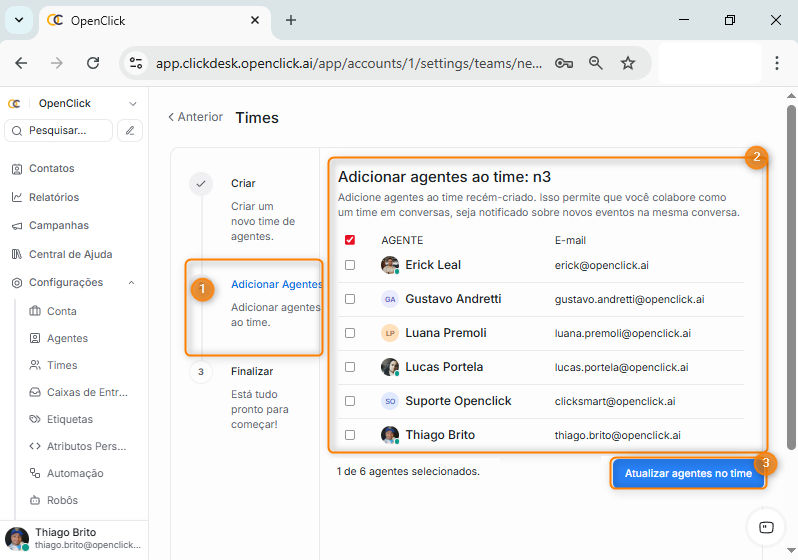The image size is (798, 560).
Task: Go to Agentes settings submenu
Action: [x=67, y=339]
